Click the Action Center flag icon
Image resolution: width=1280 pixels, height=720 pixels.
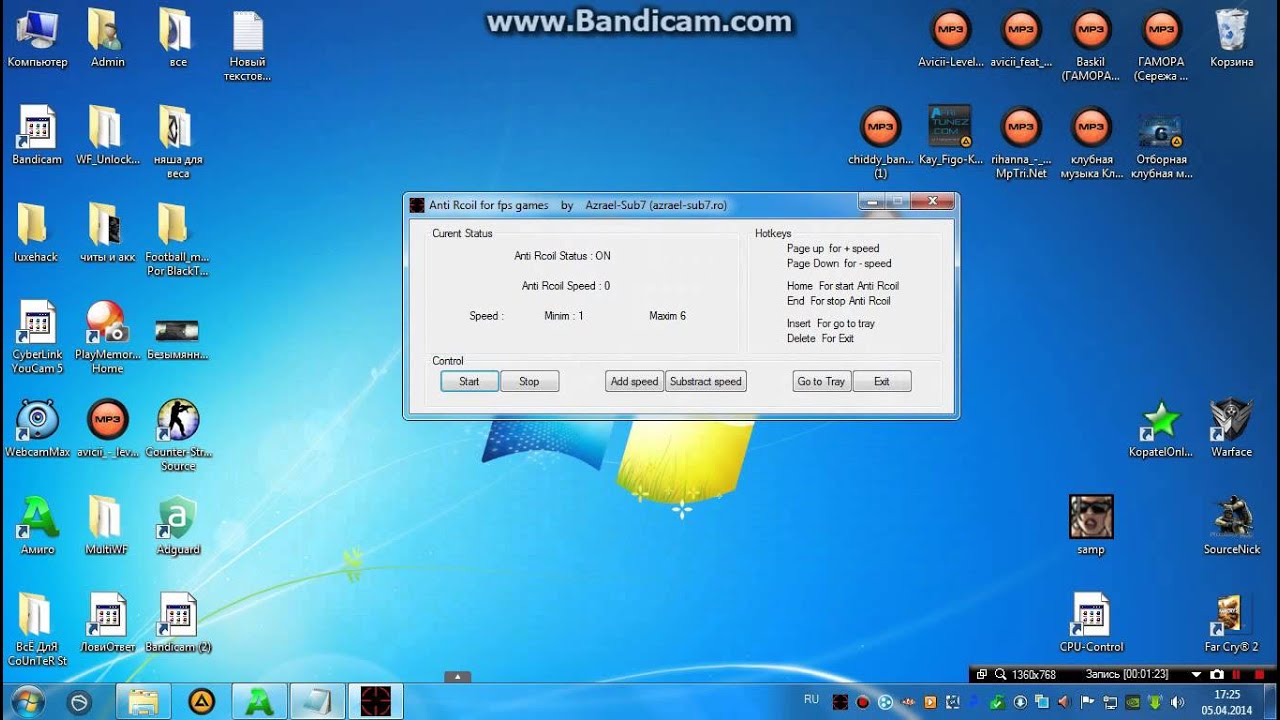[x=1087, y=702]
